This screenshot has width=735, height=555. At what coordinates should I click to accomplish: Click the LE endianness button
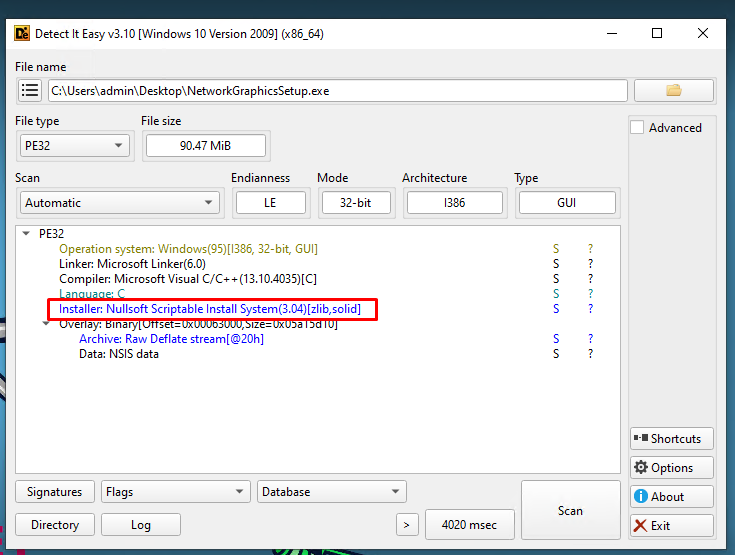(270, 202)
